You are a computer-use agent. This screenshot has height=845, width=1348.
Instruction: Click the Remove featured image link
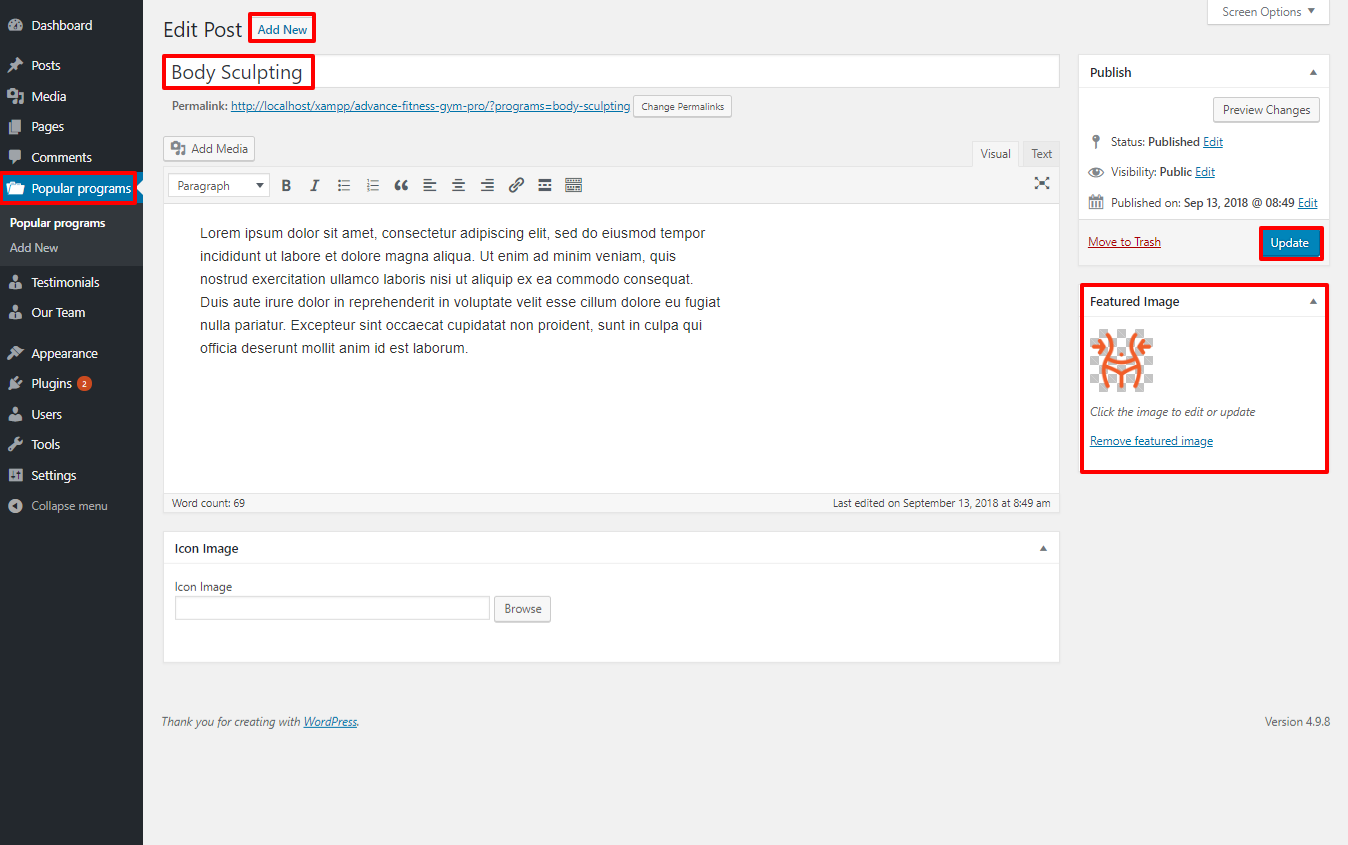point(1151,441)
